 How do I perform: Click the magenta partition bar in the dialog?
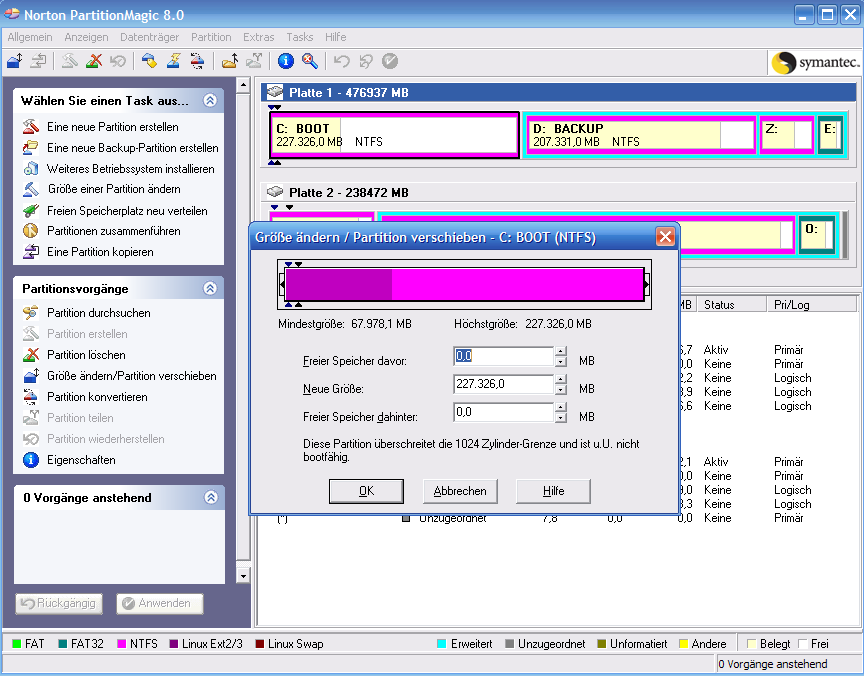[x=465, y=284]
